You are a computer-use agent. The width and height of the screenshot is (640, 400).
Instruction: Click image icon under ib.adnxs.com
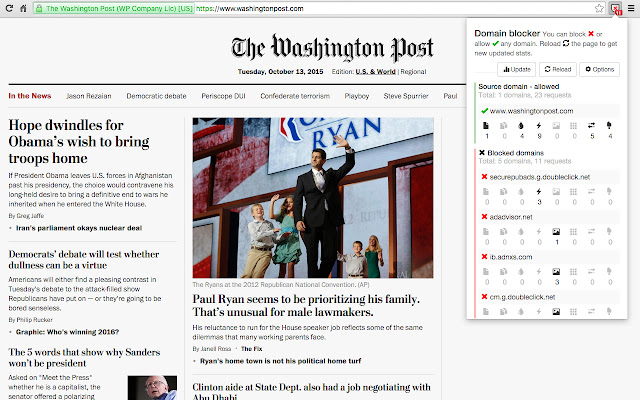(x=556, y=271)
